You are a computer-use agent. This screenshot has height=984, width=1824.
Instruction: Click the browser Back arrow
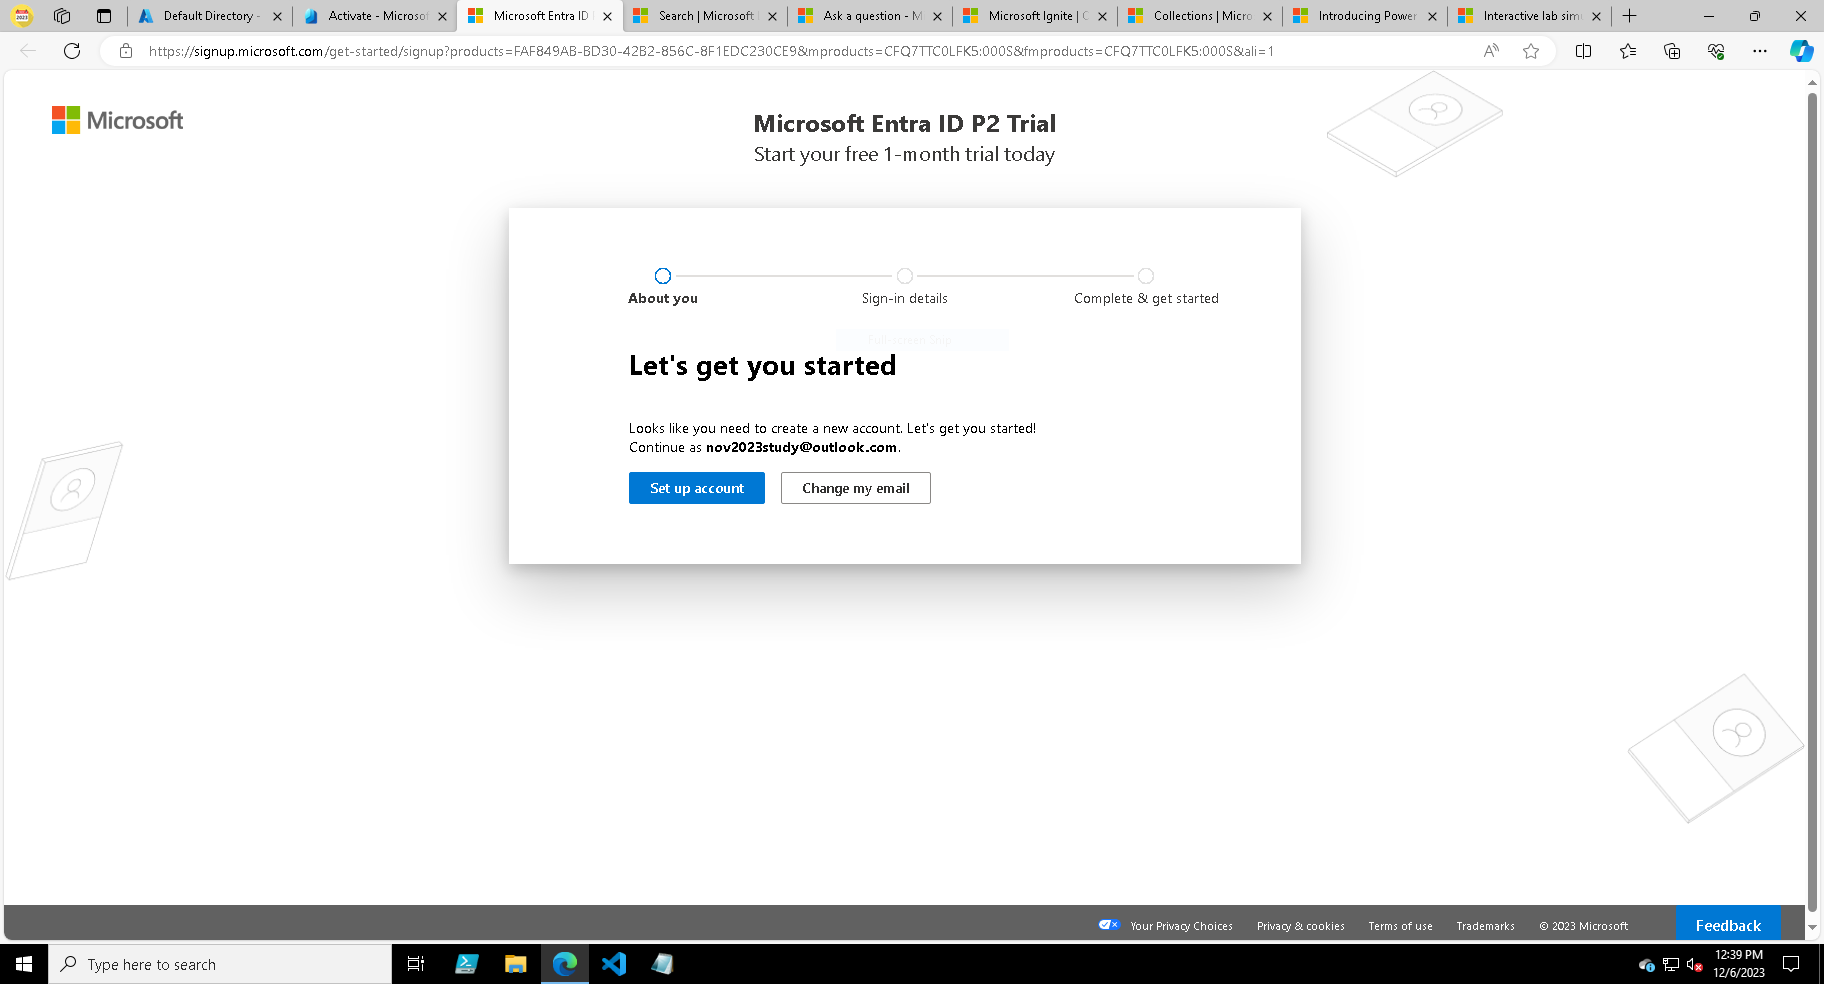[x=28, y=51]
